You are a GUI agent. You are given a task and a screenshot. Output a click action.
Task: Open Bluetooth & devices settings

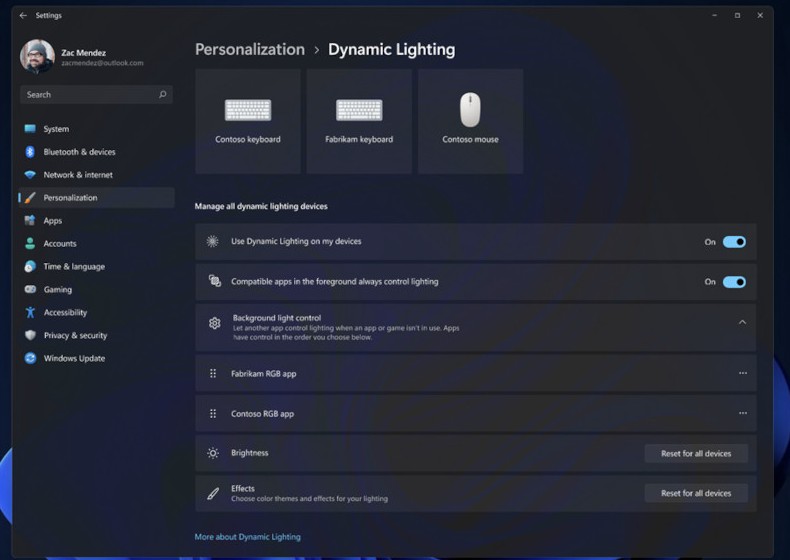(96, 152)
